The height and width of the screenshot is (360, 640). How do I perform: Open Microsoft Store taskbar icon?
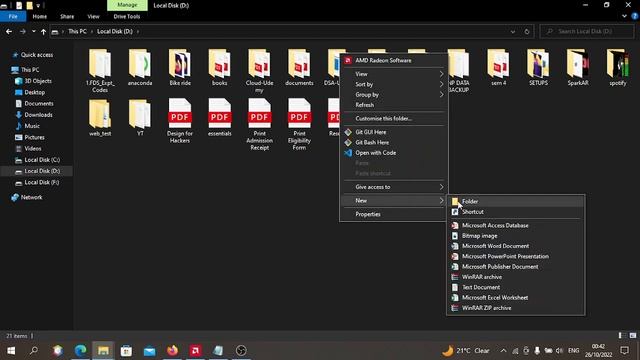[x=126, y=350]
